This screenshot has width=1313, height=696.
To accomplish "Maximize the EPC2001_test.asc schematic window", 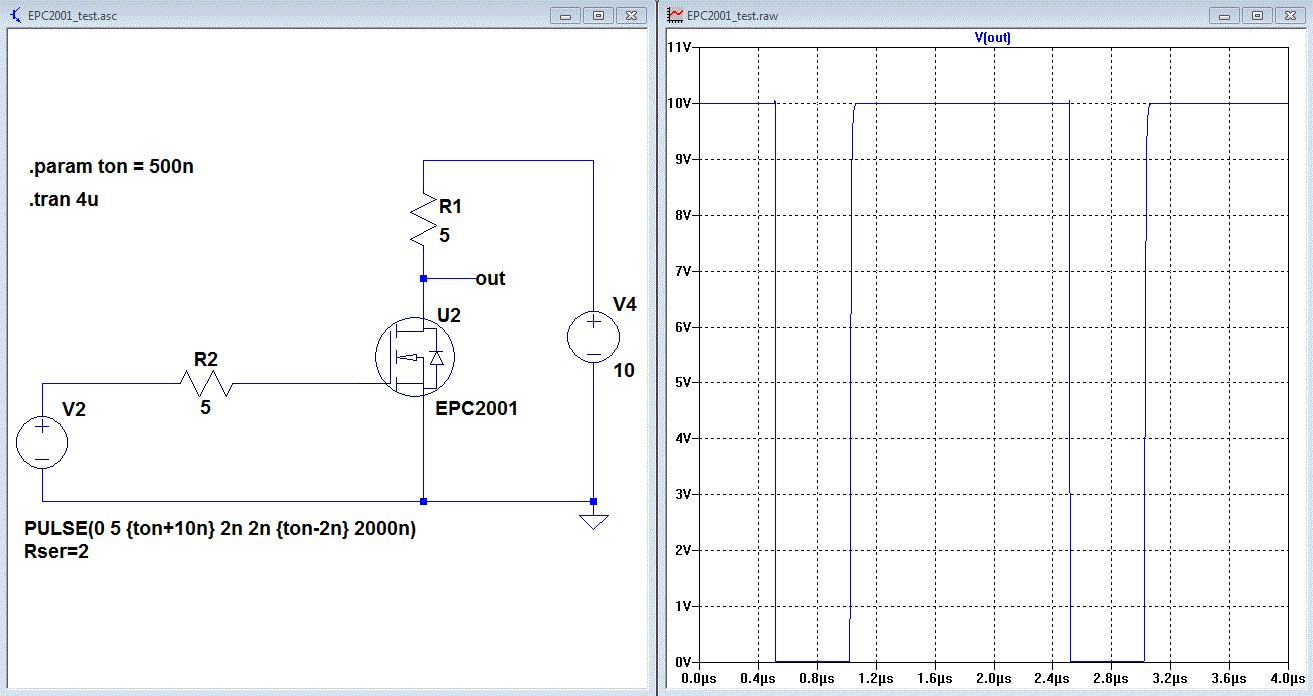I will tap(598, 15).
